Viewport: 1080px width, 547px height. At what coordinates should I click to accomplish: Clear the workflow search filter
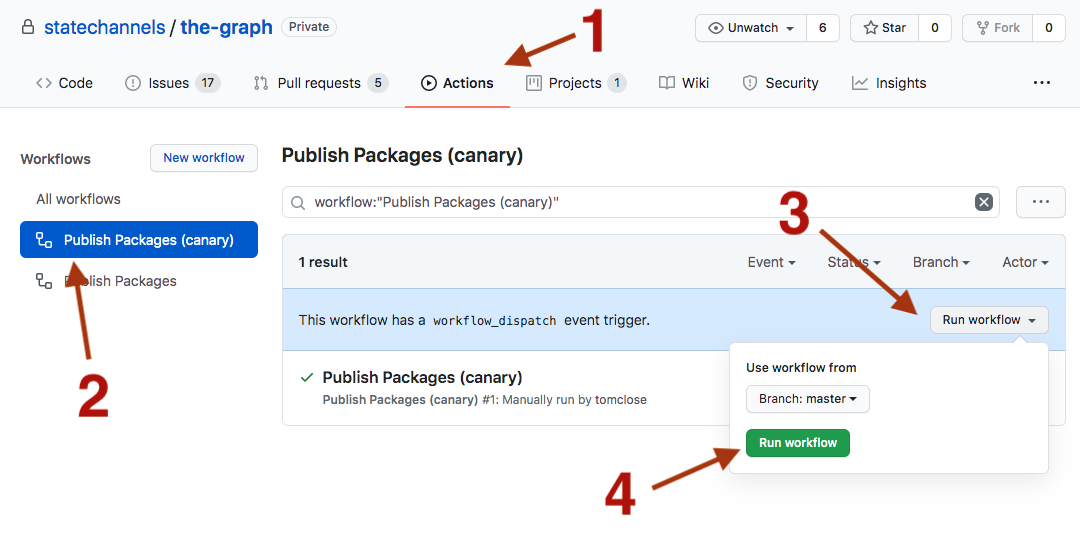[x=984, y=202]
